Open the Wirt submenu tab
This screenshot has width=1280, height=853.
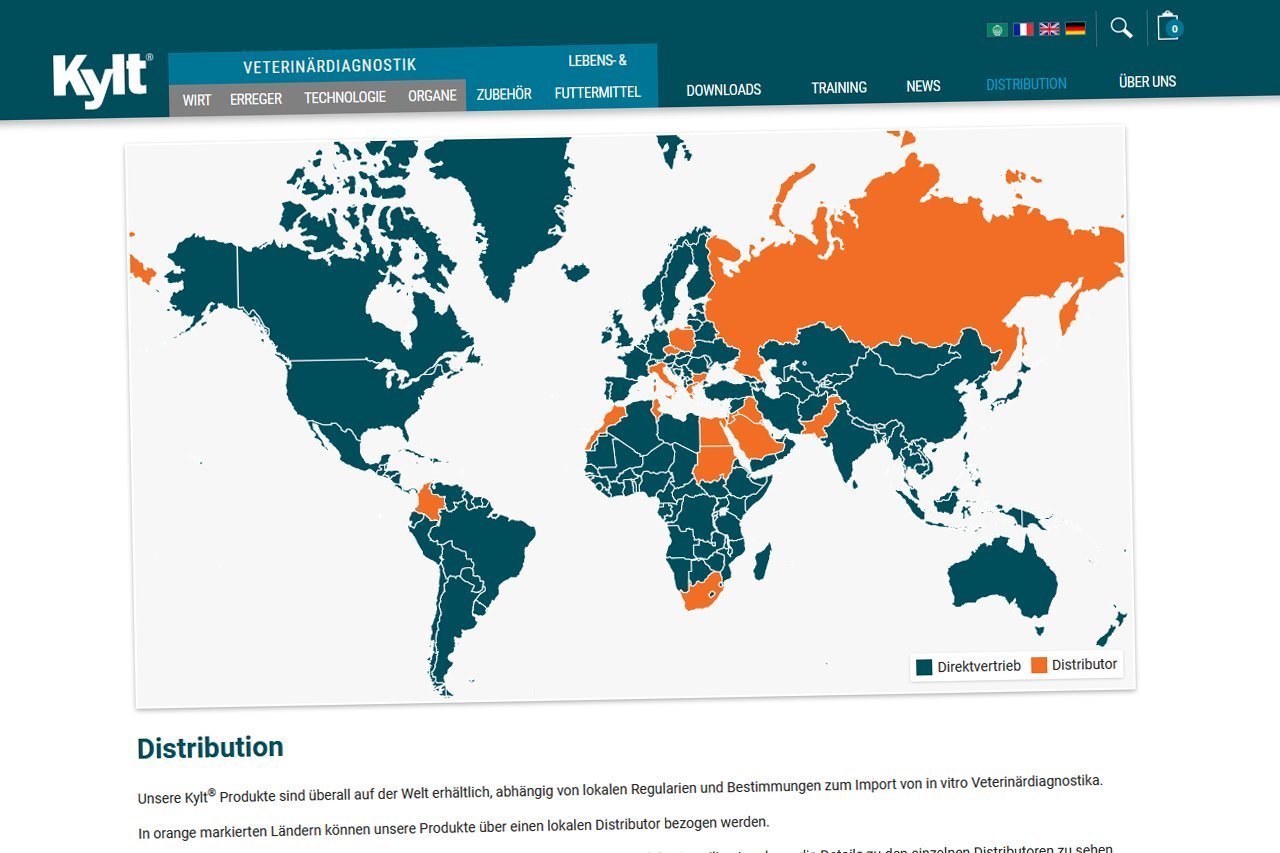(x=197, y=99)
